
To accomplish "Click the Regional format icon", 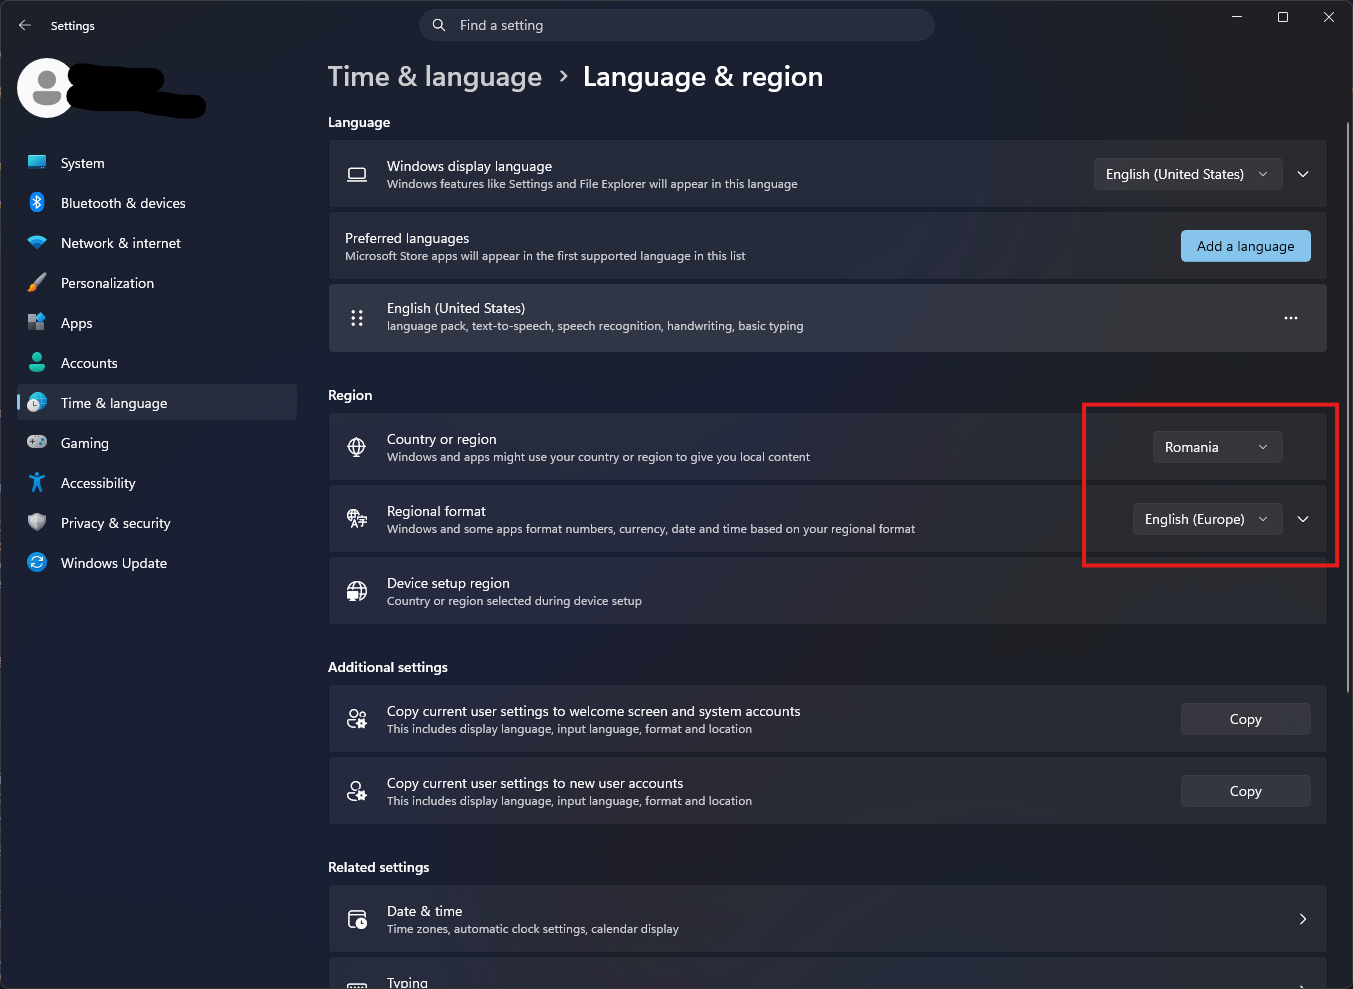I will pos(357,518).
